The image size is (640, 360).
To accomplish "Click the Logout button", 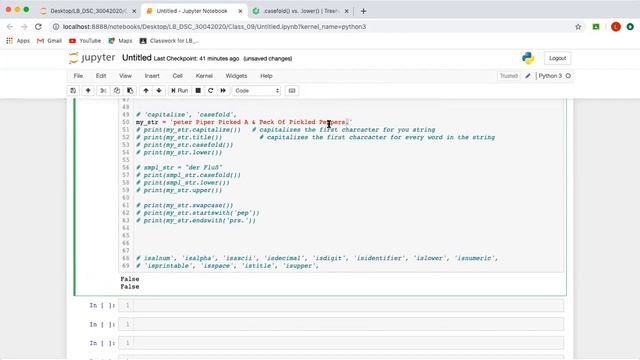I will coord(557,58).
